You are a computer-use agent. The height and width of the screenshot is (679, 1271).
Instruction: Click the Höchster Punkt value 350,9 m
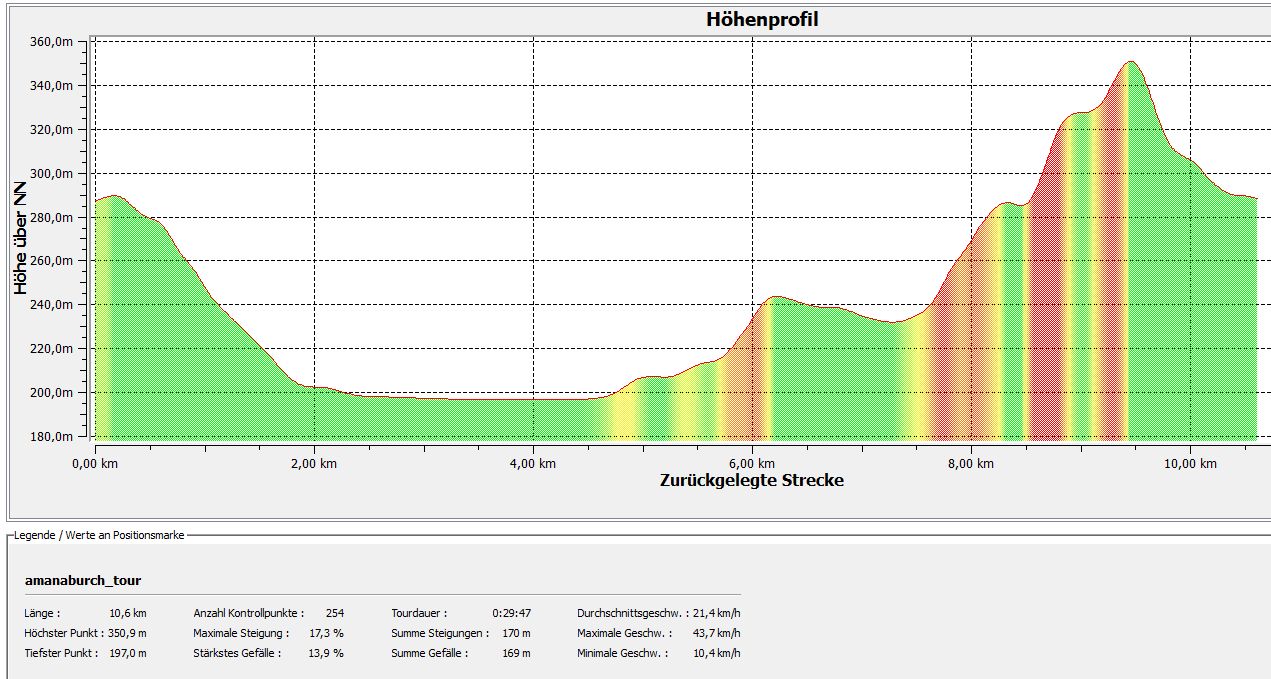[127, 633]
